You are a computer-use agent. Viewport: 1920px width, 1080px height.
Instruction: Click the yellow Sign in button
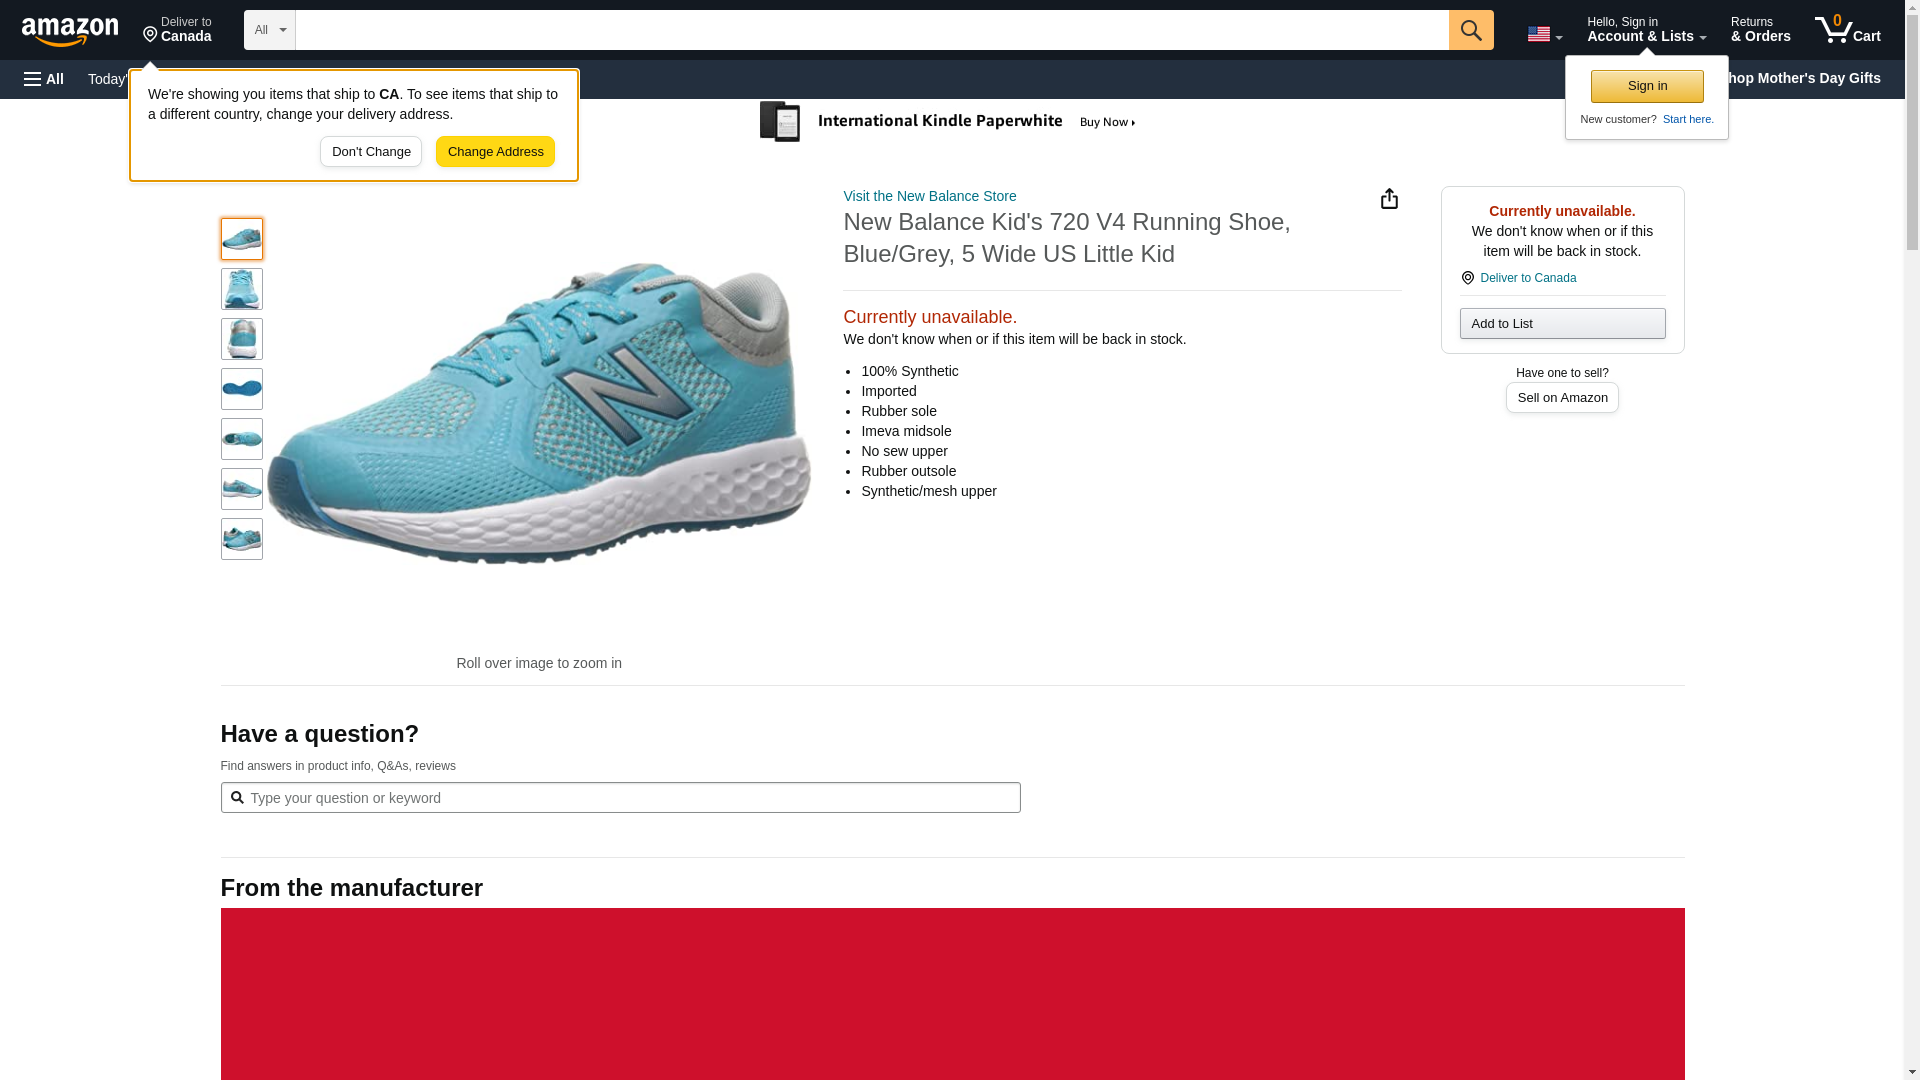click(x=1646, y=86)
